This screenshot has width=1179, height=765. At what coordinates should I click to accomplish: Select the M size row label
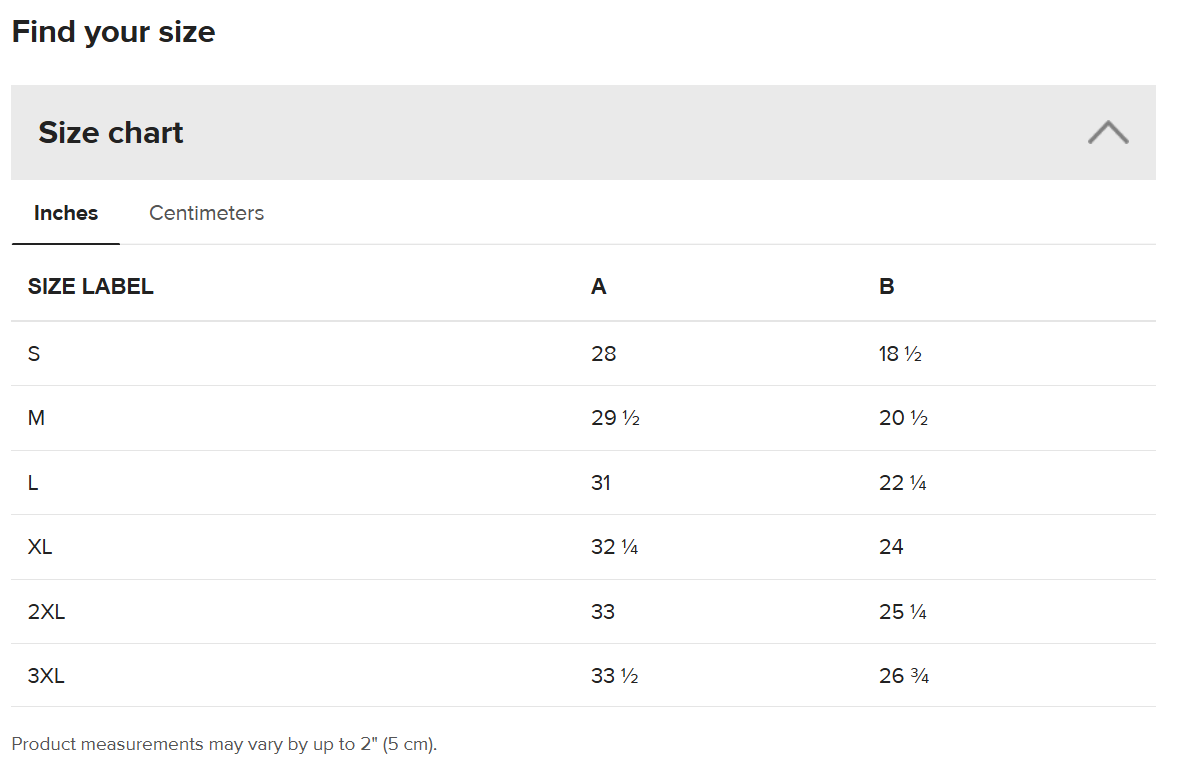coord(36,417)
